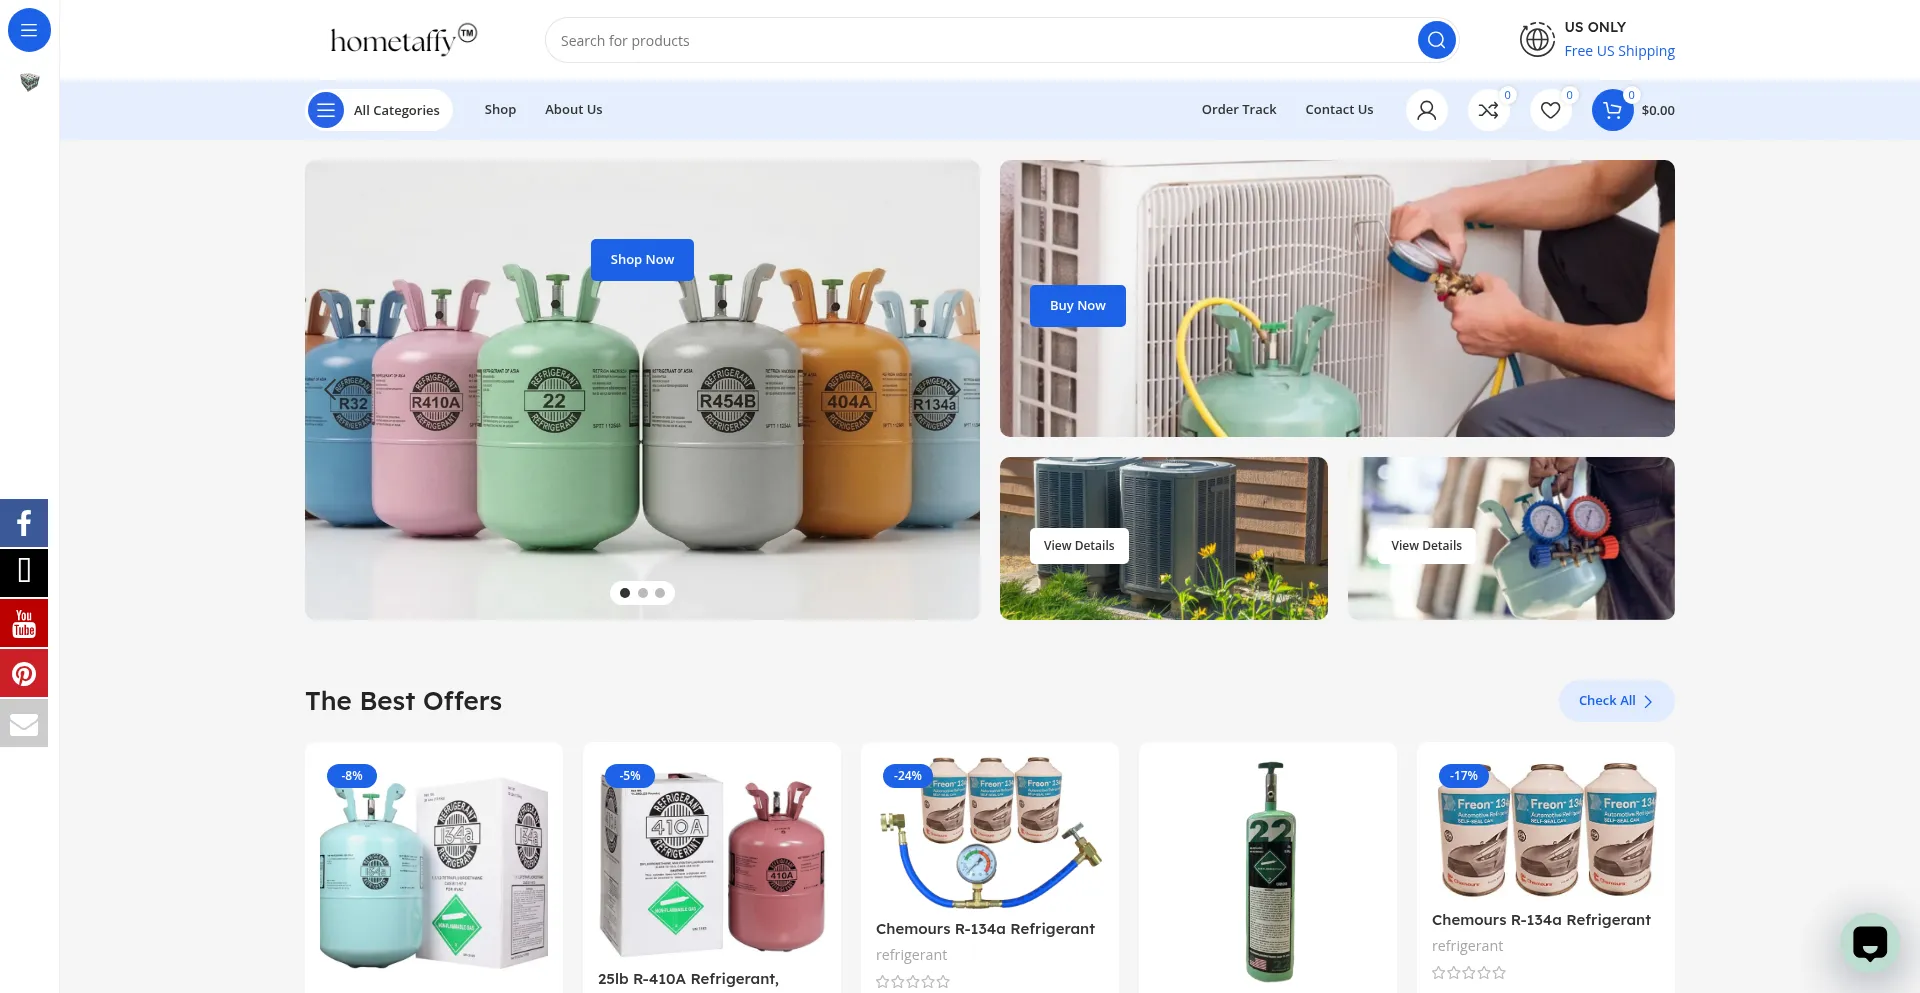This screenshot has width=1920, height=993.
Task: Click Free US Shipping link
Action: coord(1619,51)
